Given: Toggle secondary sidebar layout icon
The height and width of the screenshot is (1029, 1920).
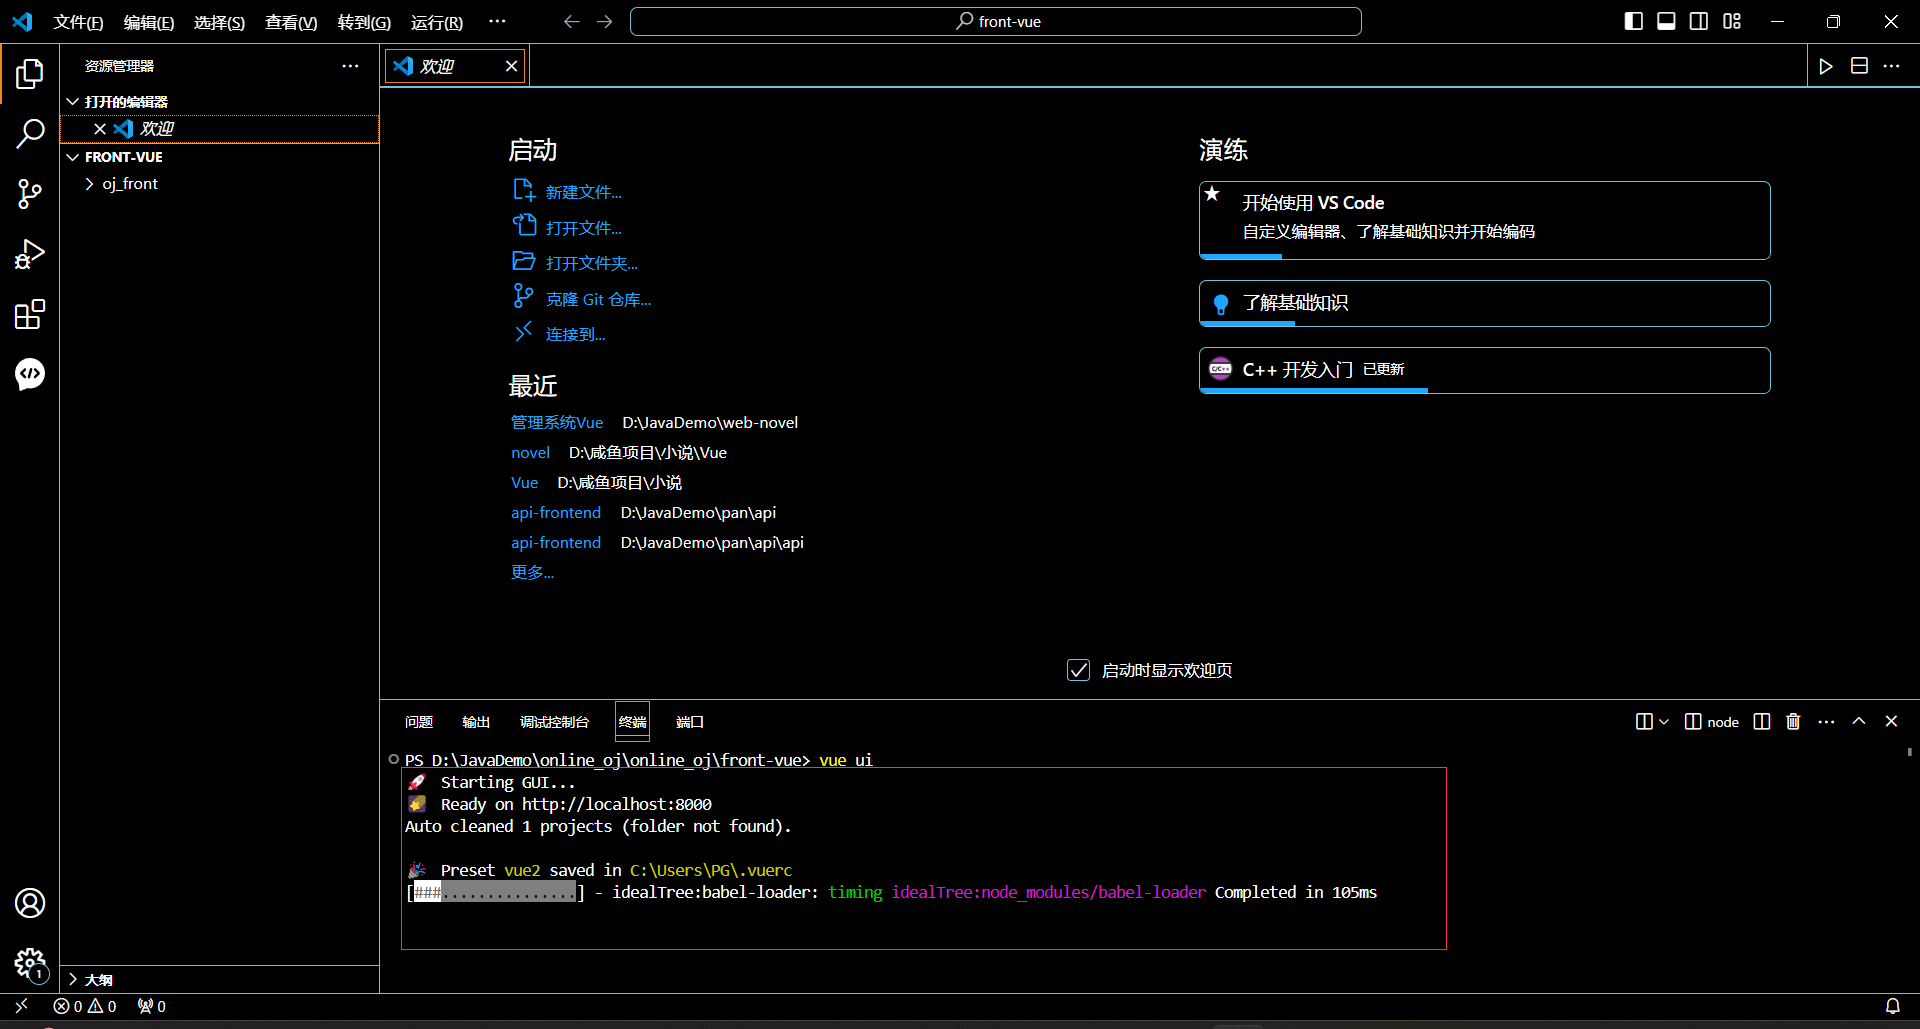Looking at the screenshot, I should point(1699,21).
